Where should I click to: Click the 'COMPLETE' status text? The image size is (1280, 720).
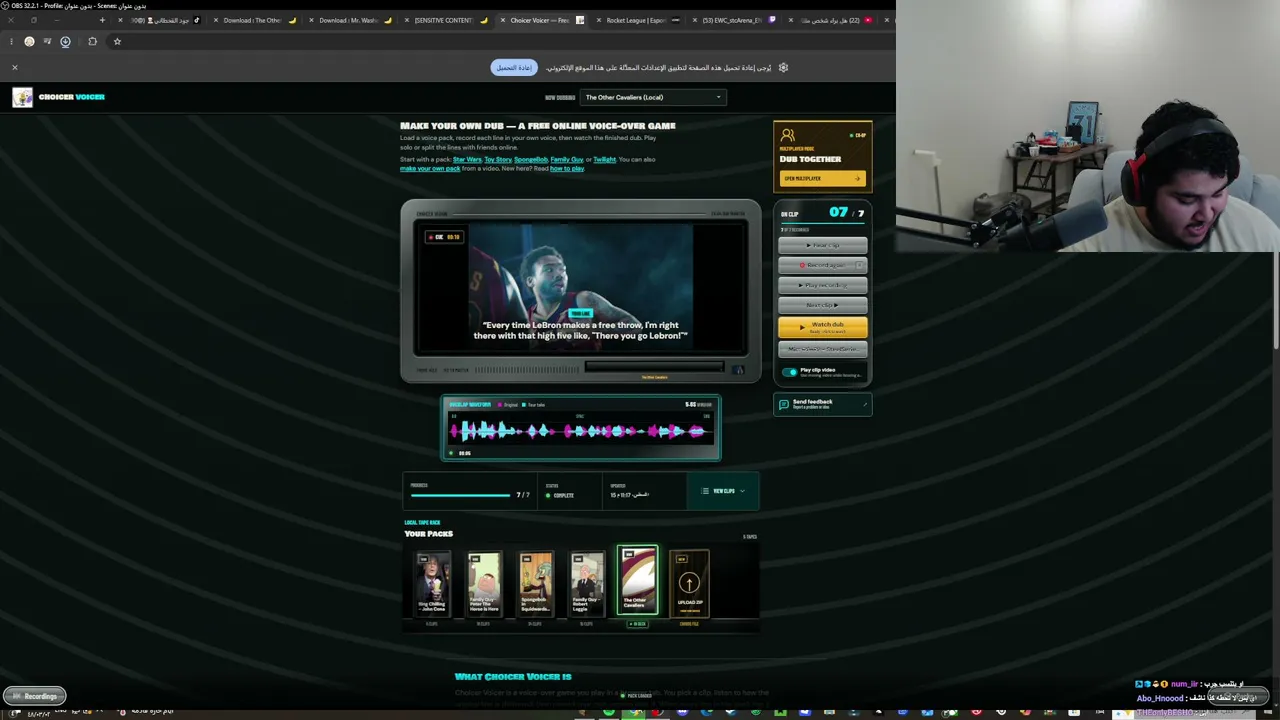(x=564, y=496)
